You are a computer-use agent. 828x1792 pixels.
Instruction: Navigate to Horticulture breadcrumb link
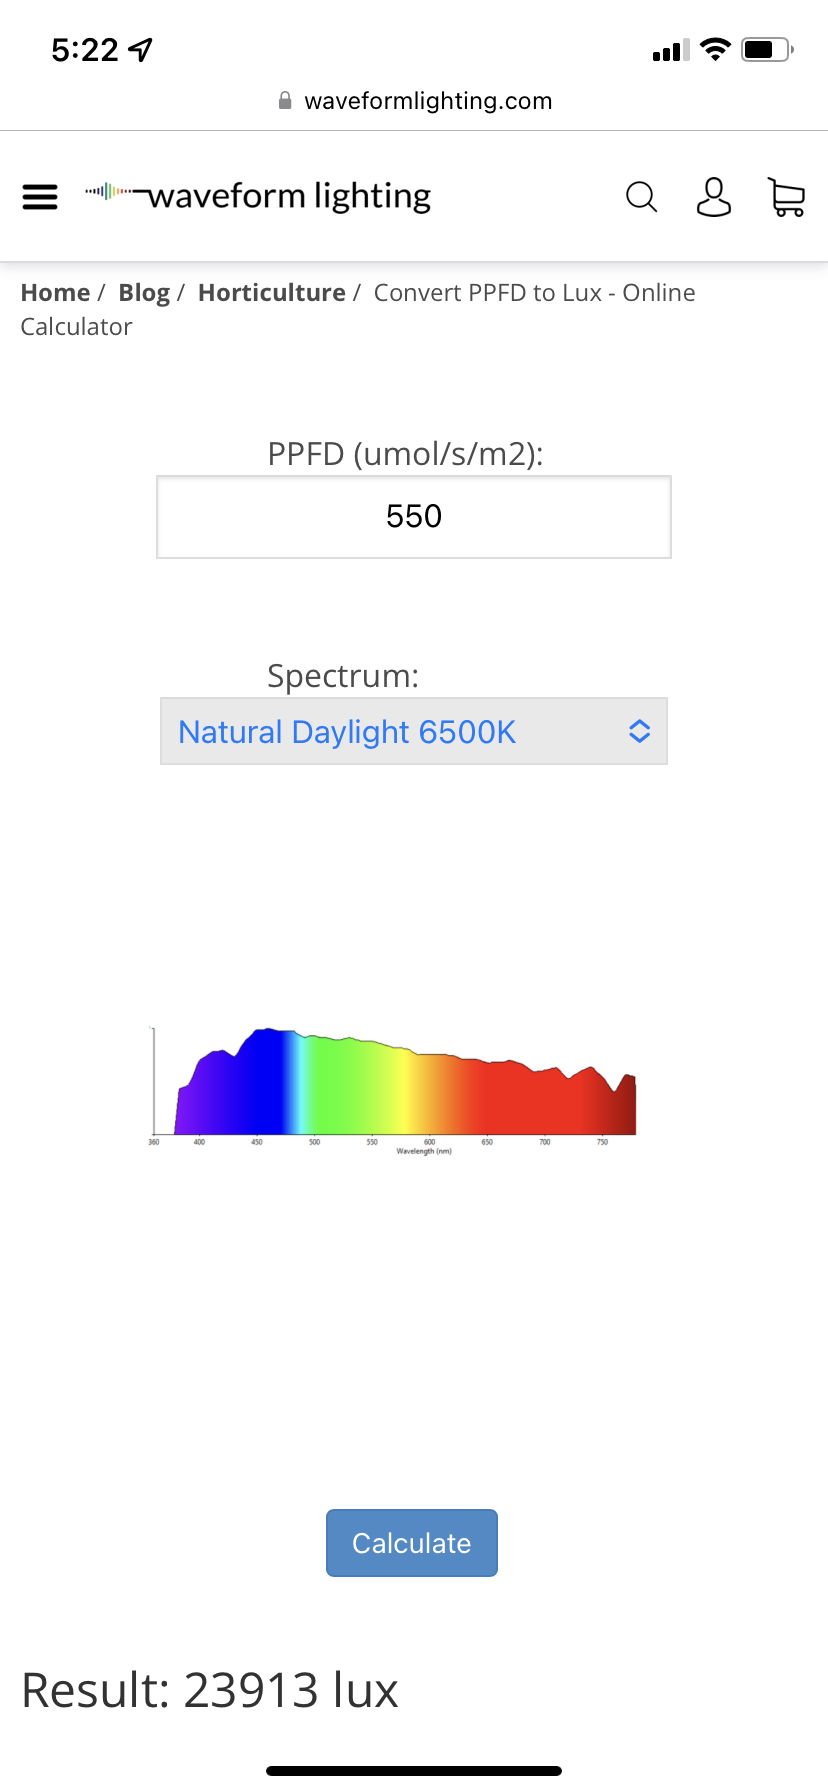coord(271,293)
